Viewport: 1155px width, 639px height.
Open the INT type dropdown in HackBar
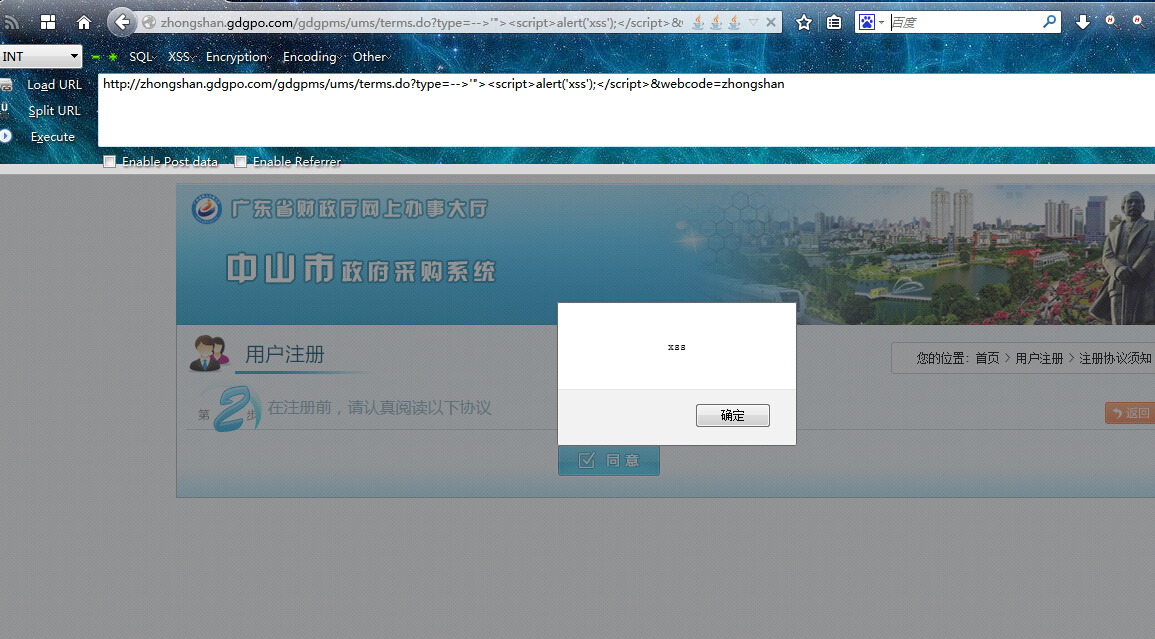41,56
